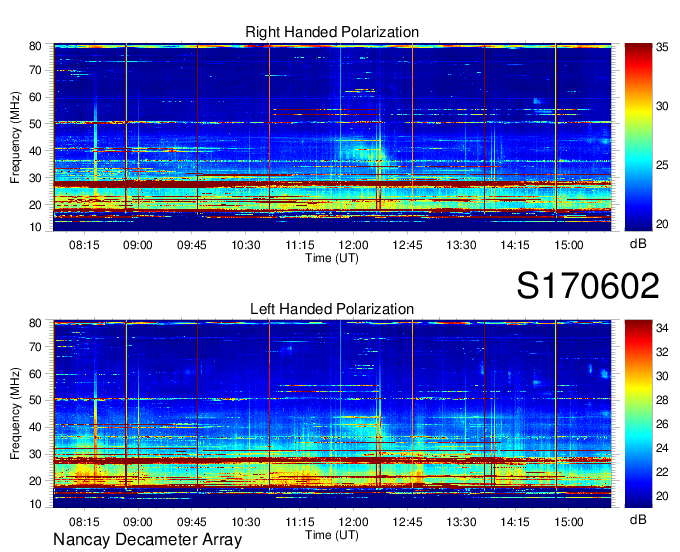Click Time (UT) label of Left Handed plot
Image resolution: width=680 pixels, height=552 pixels.
click(332, 535)
